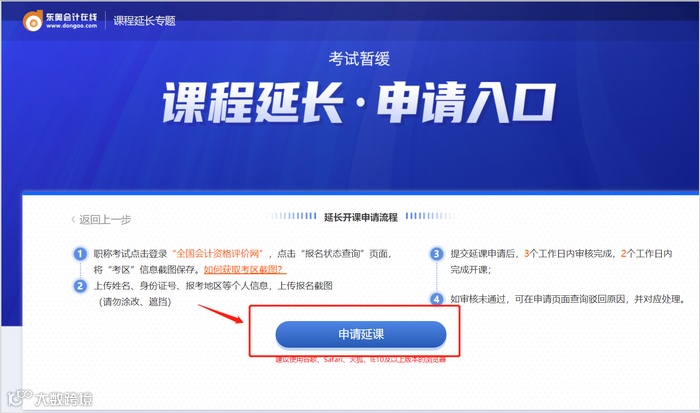Image resolution: width=700 pixels, height=413 pixels.
Task: Click the 延长开课申请流程 section heading
Action: (361, 217)
